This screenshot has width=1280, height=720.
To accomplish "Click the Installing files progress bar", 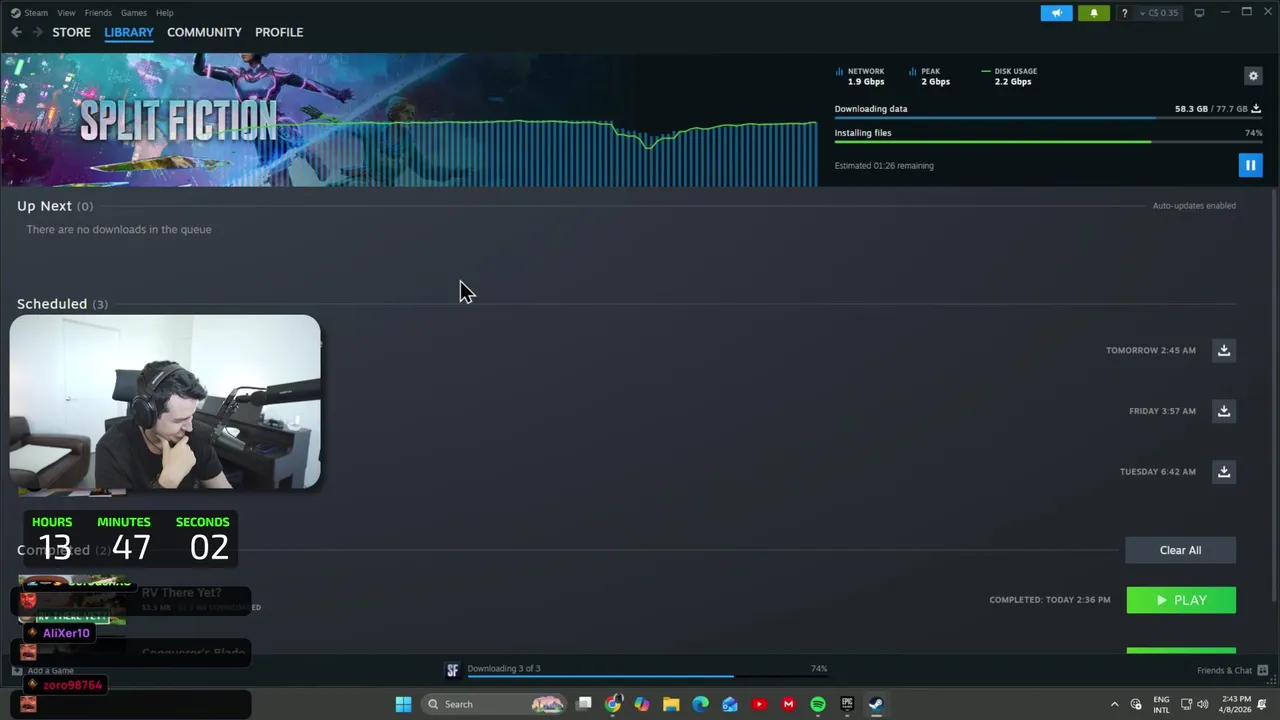I will [x=1048, y=142].
